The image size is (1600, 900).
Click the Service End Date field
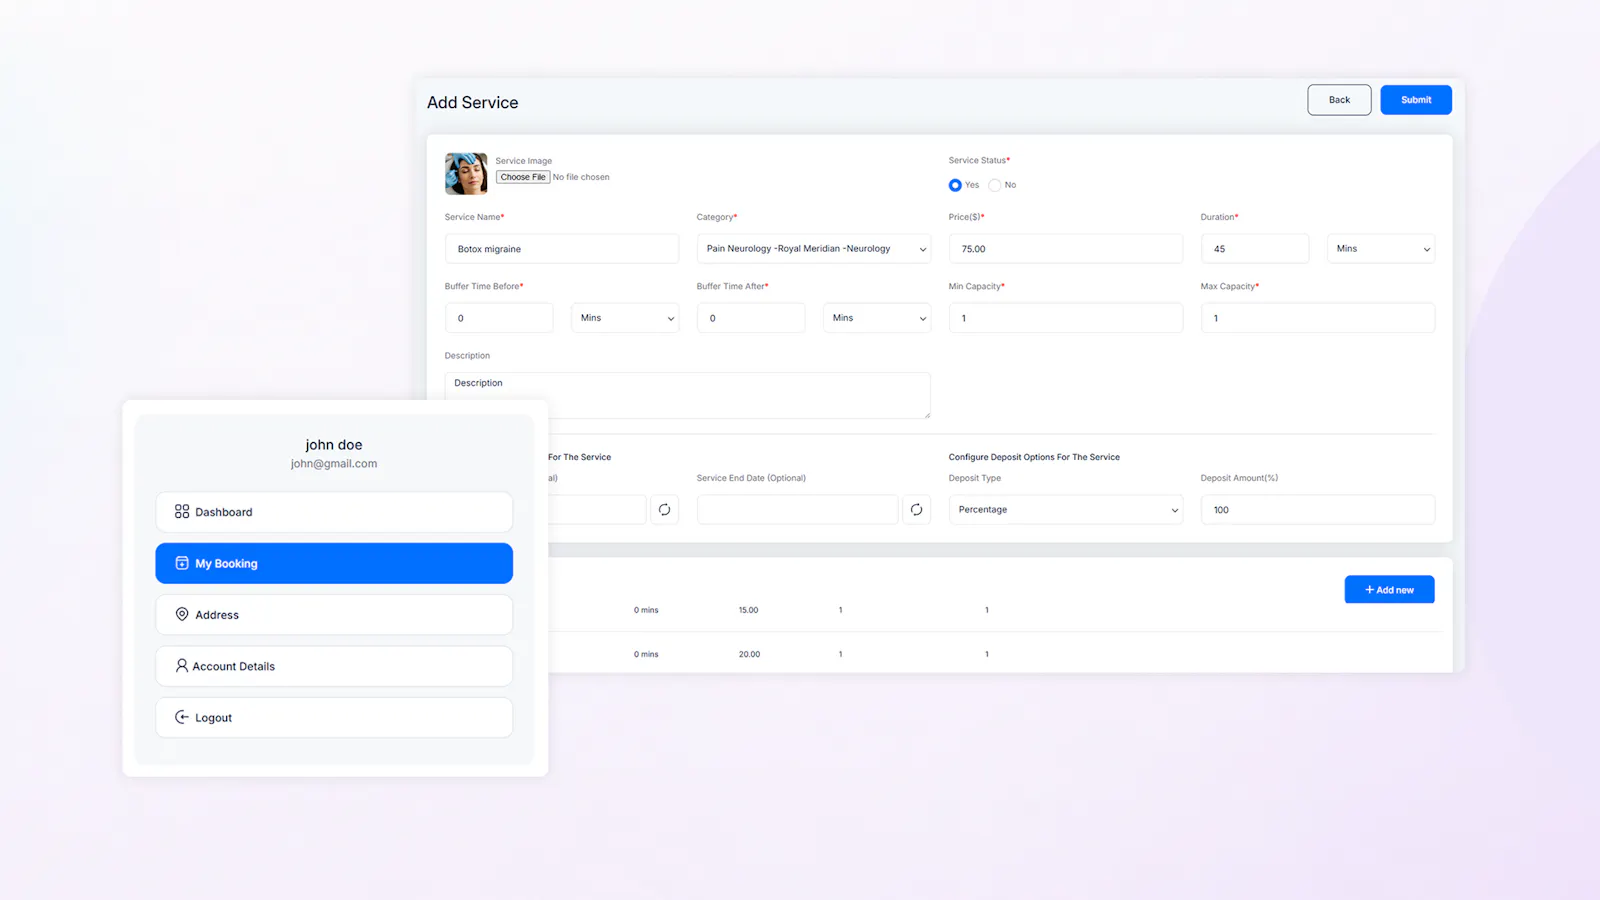pyautogui.click(x=798, y=510)
